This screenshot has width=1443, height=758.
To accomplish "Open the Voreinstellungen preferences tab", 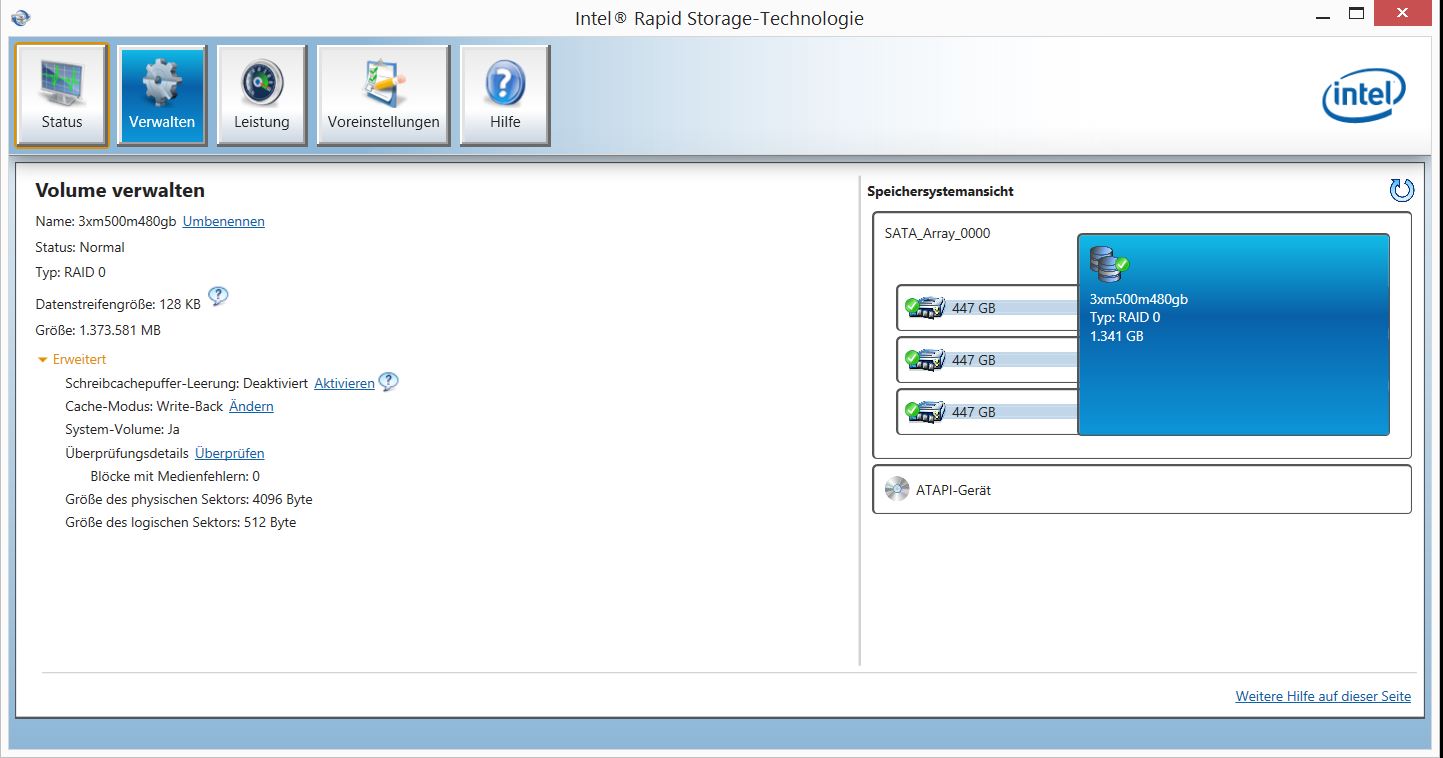I will (x=383, y=96).
